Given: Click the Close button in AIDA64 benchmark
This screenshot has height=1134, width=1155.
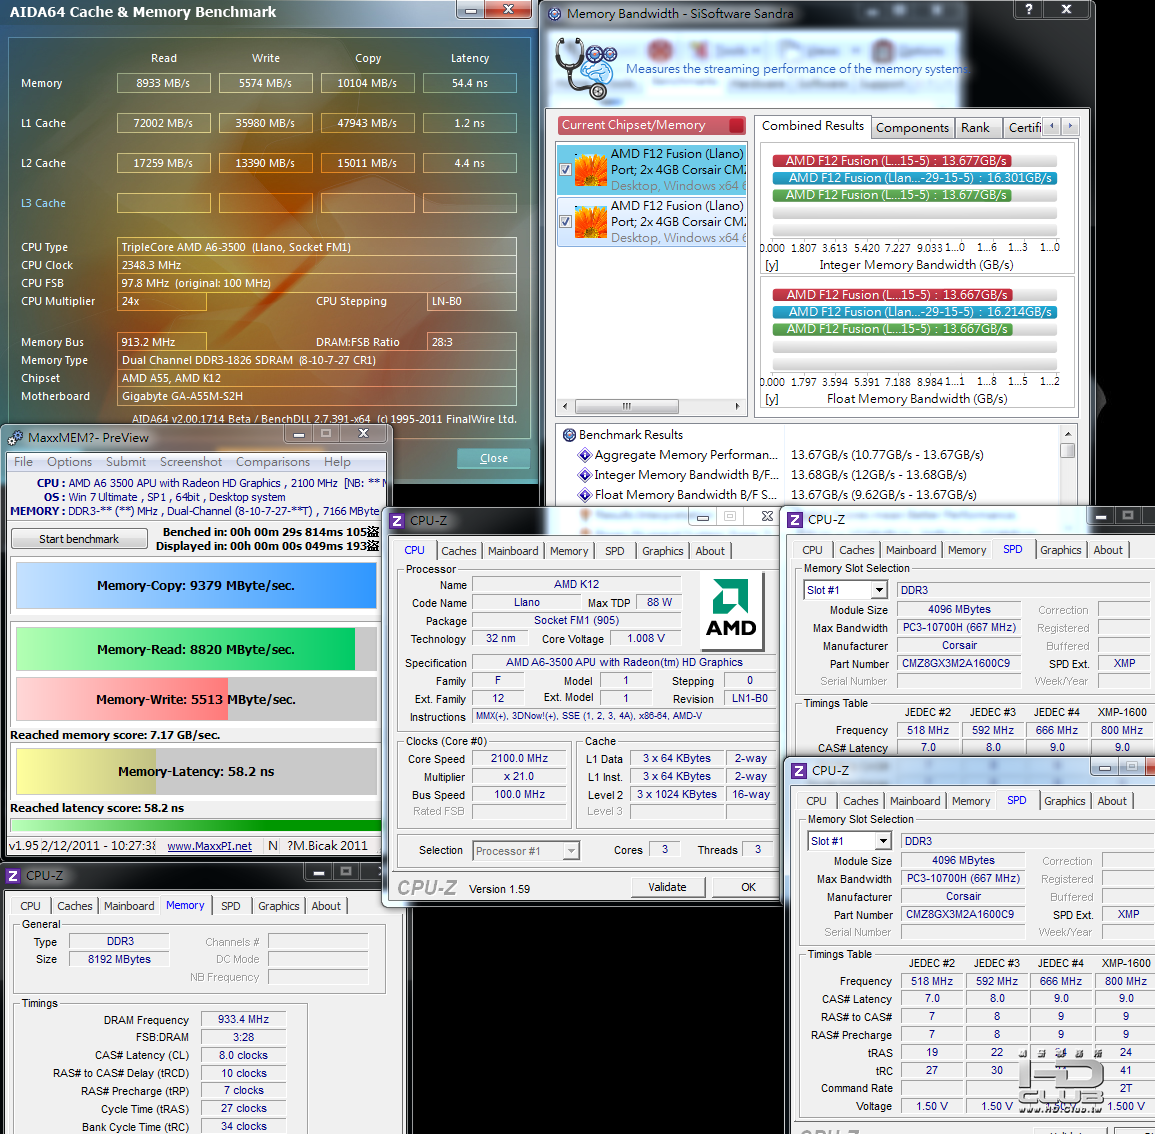Looking at the screenshot, I should [494, 458].
